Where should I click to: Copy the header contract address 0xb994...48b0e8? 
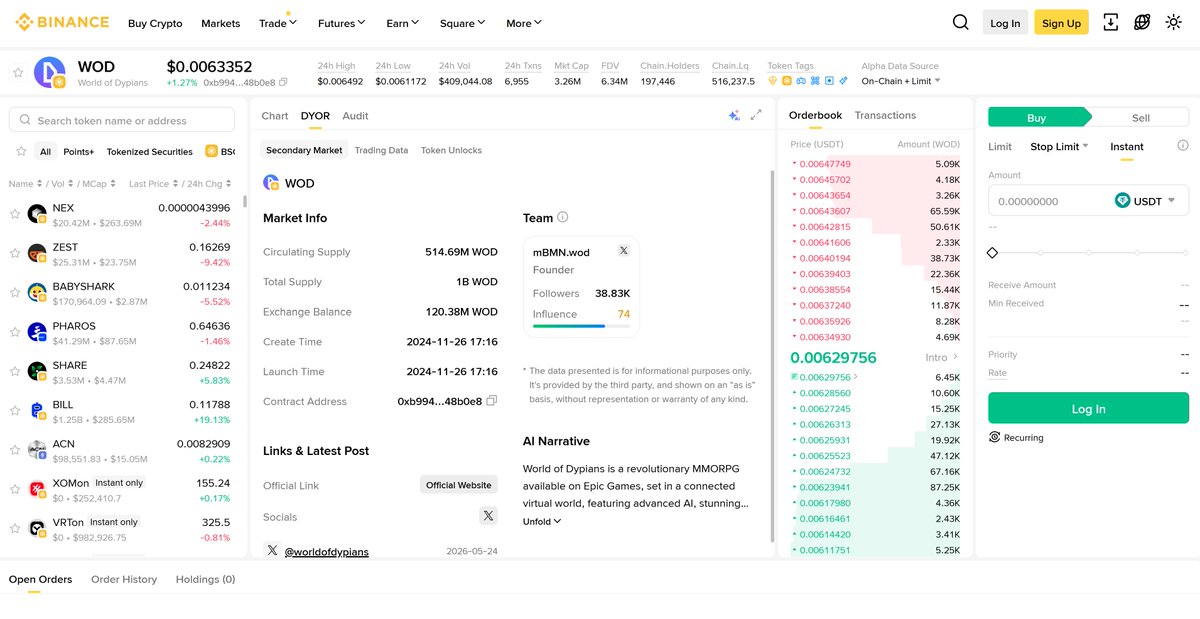point(284,82)
